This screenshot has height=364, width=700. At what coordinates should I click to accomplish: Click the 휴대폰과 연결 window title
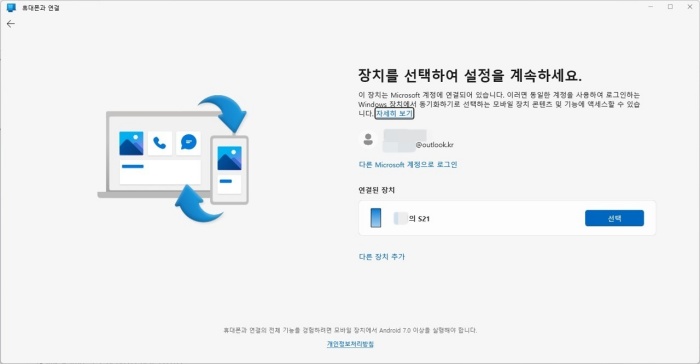41,8
